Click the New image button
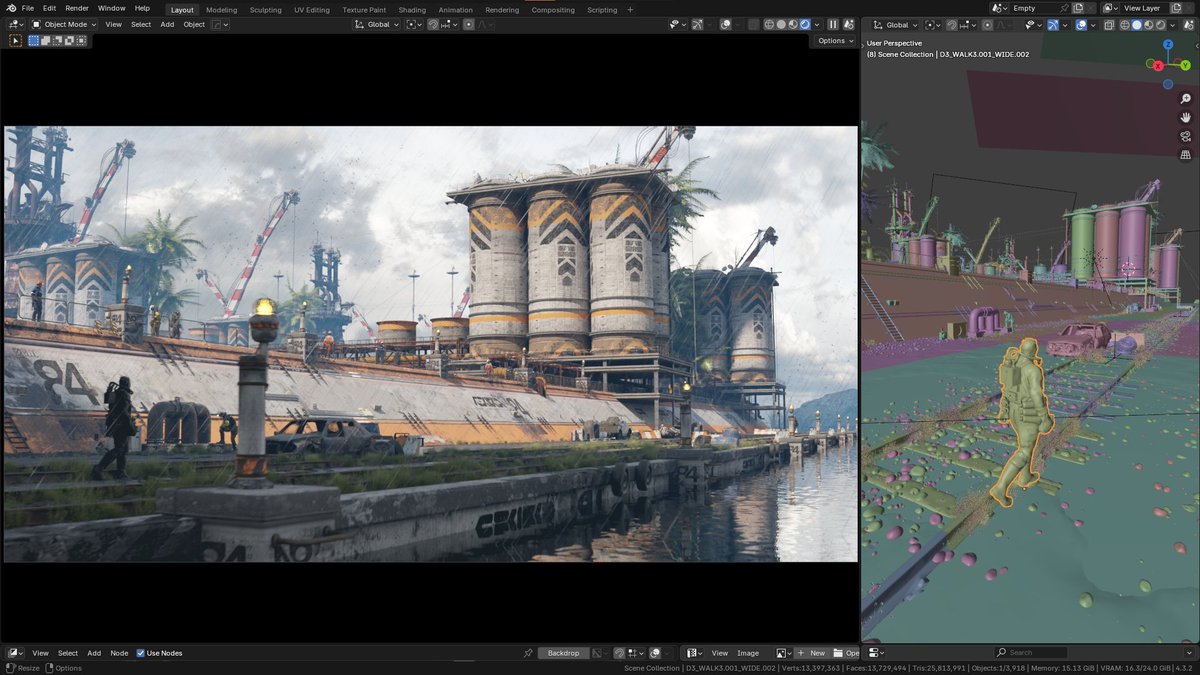 [811, 653]
